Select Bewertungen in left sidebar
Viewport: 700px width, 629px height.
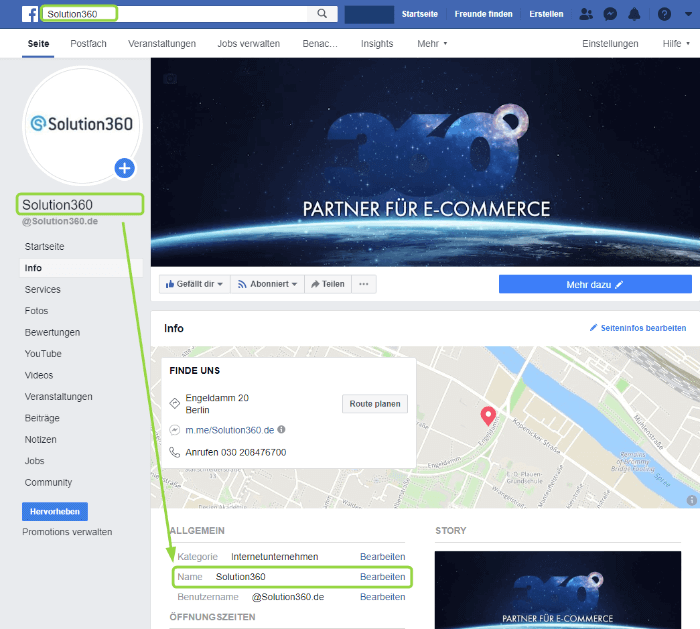point(52,332)
